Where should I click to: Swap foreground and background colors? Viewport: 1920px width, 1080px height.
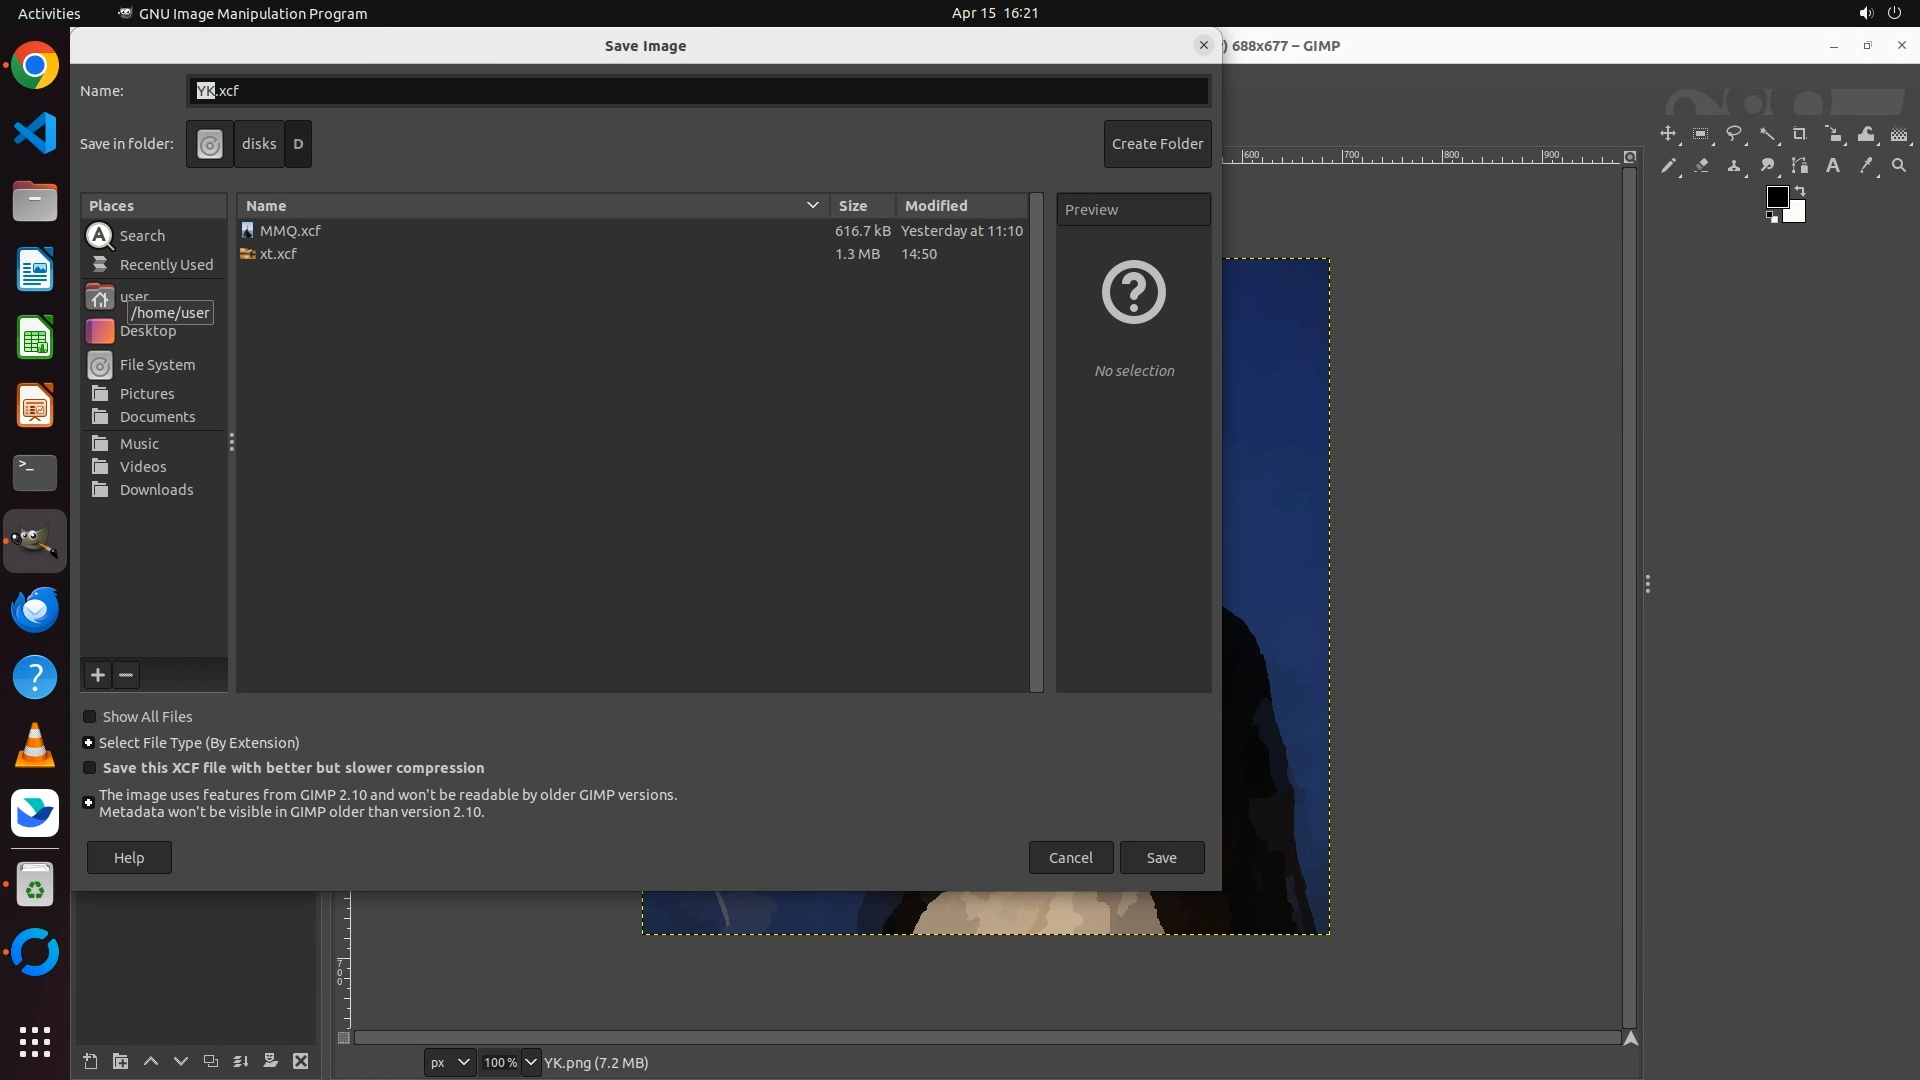[1800, 190]
